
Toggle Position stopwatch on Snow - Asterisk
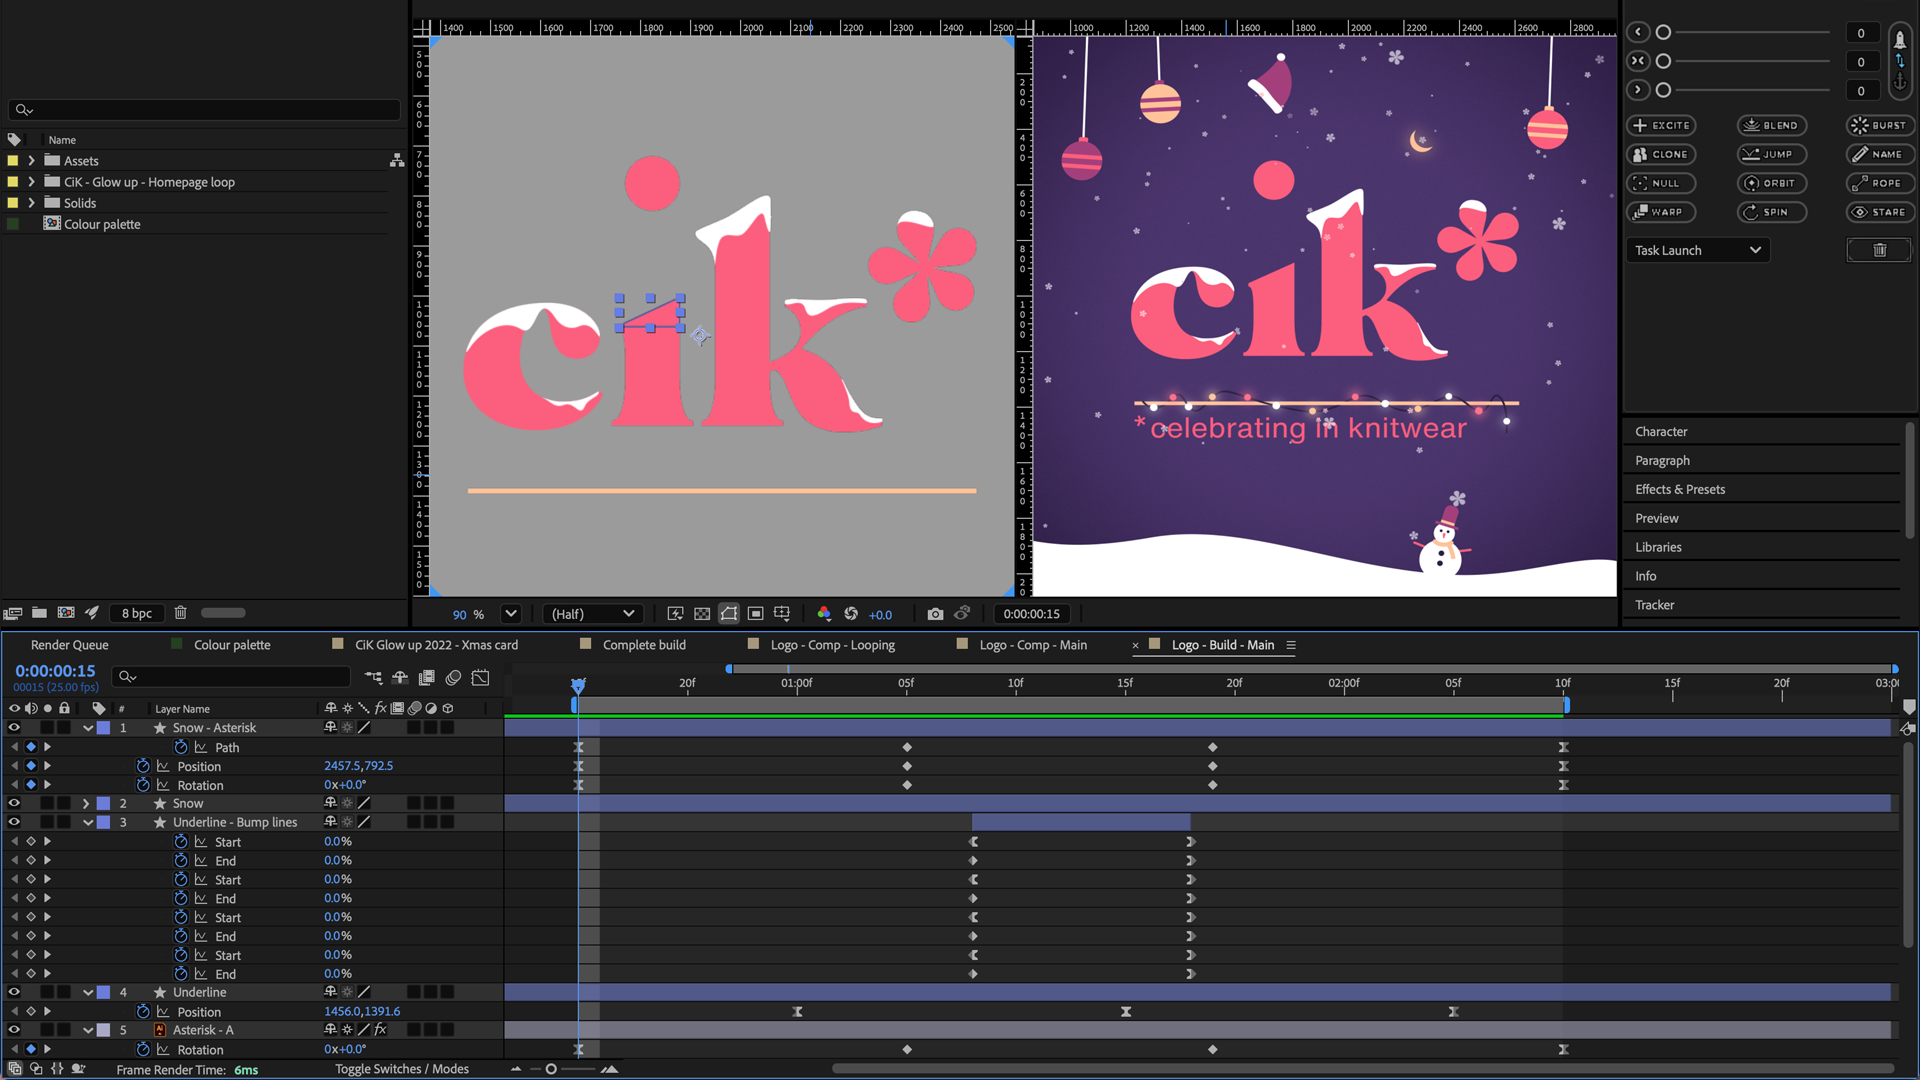pyautogui.click(x=143, y=766)
